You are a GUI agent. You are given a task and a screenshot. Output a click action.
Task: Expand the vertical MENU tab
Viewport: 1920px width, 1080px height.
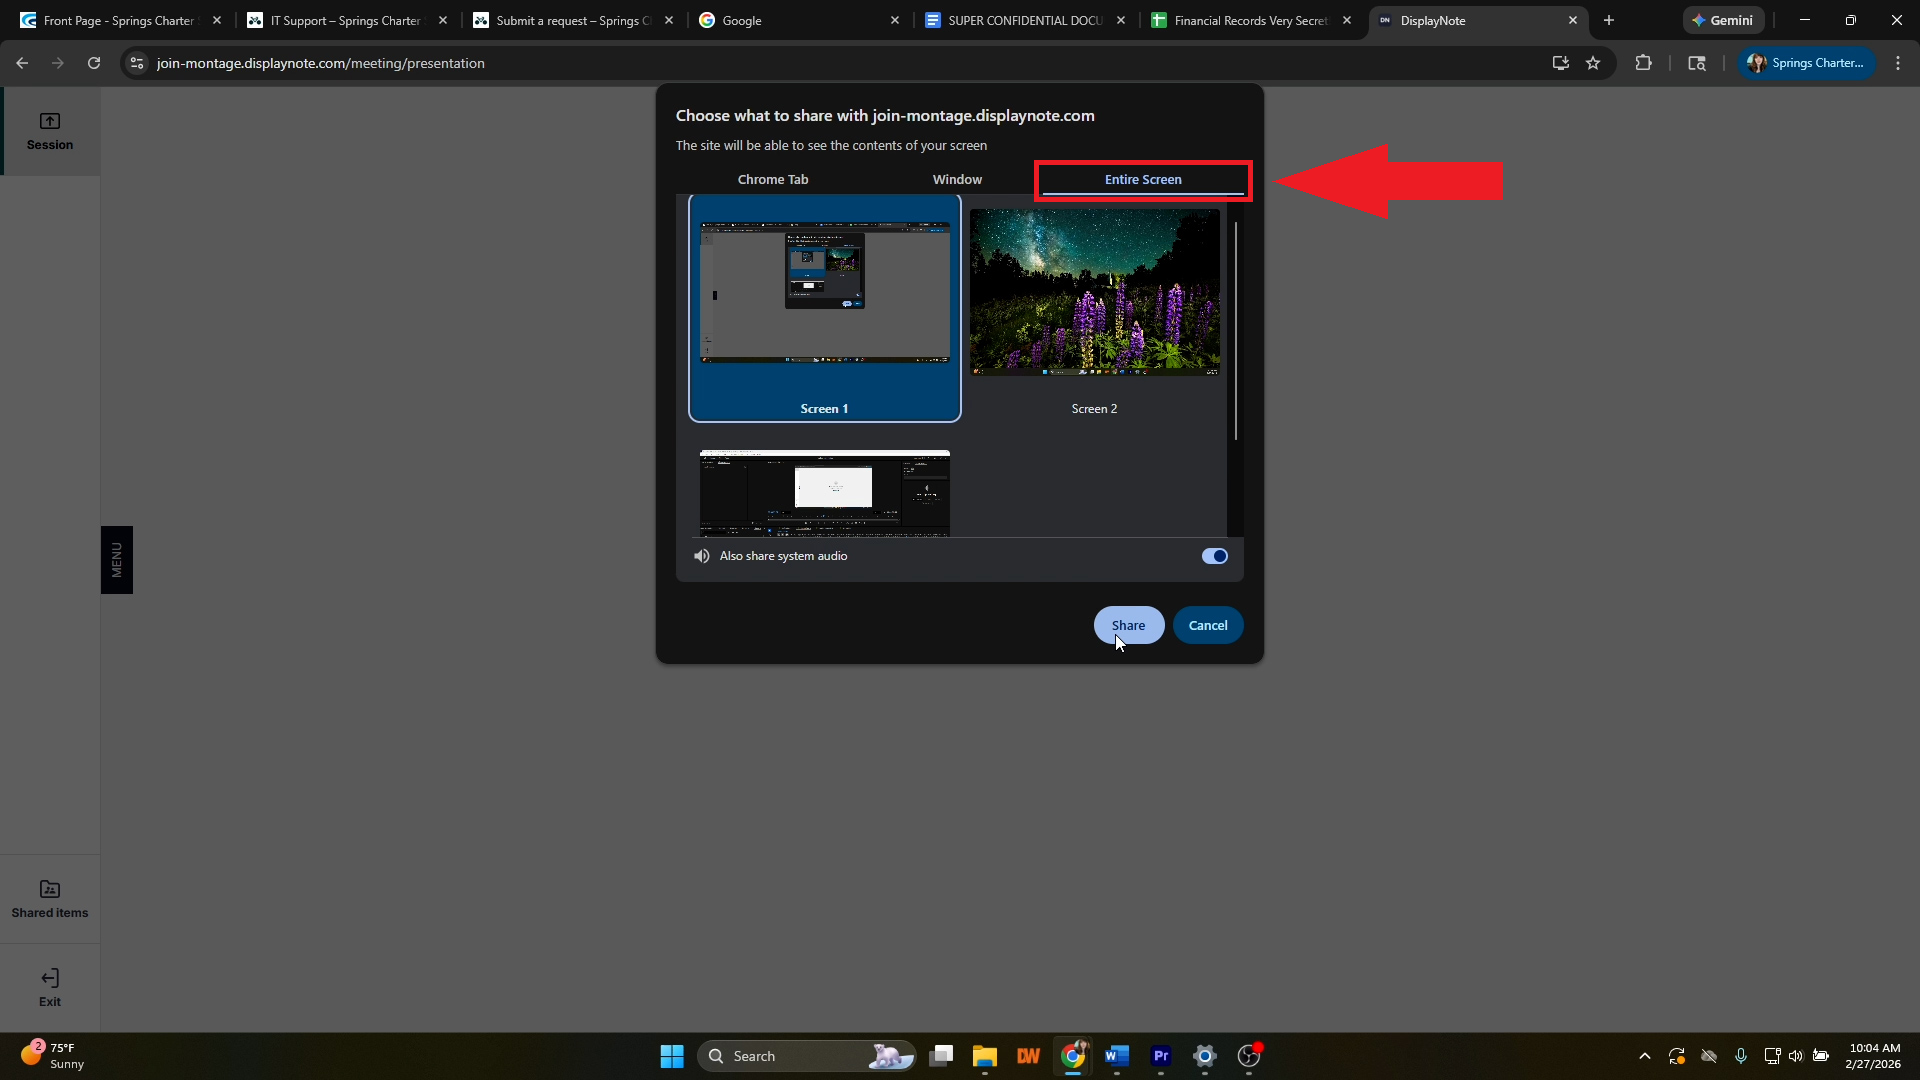point(117,560)
